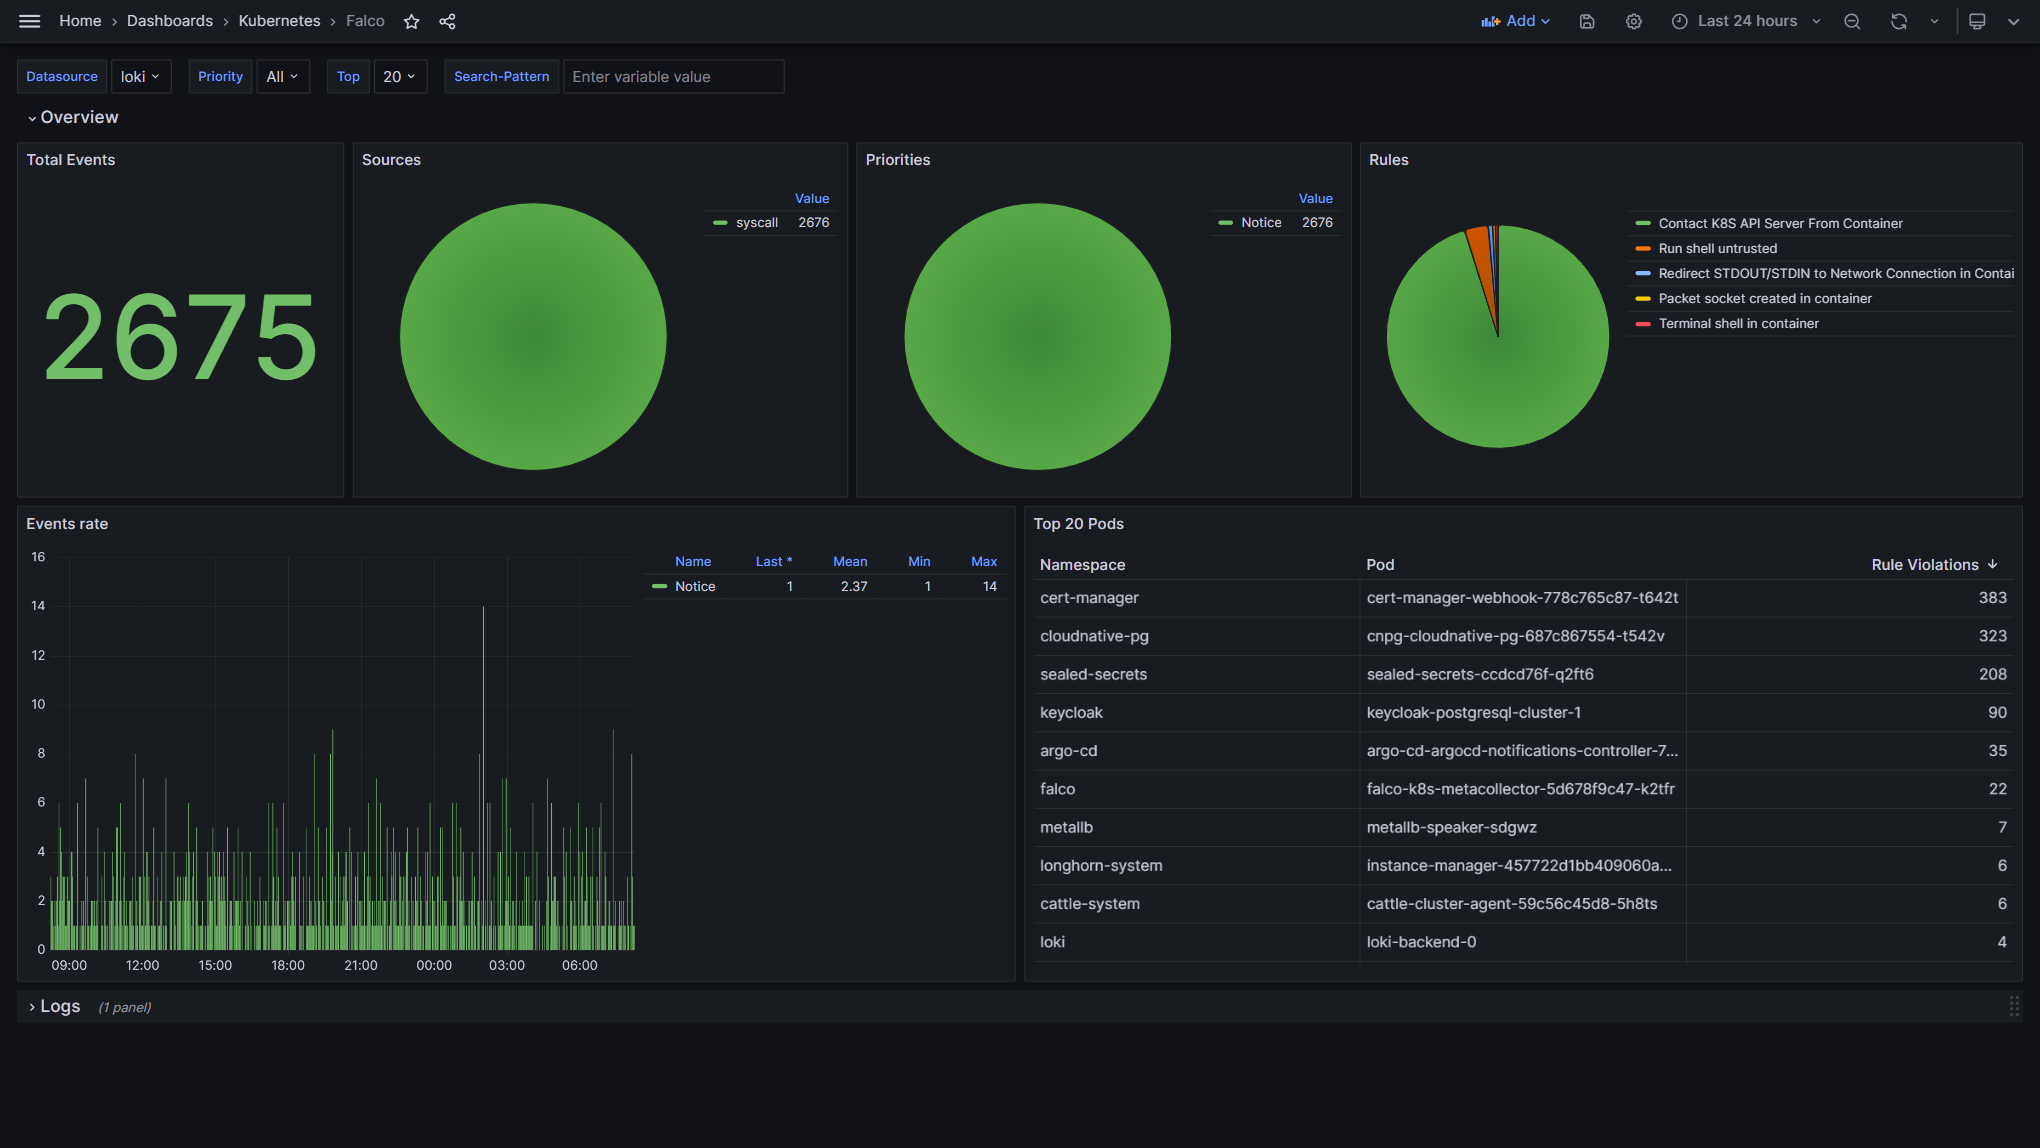Zoom out the time range

coord(1852,21)
